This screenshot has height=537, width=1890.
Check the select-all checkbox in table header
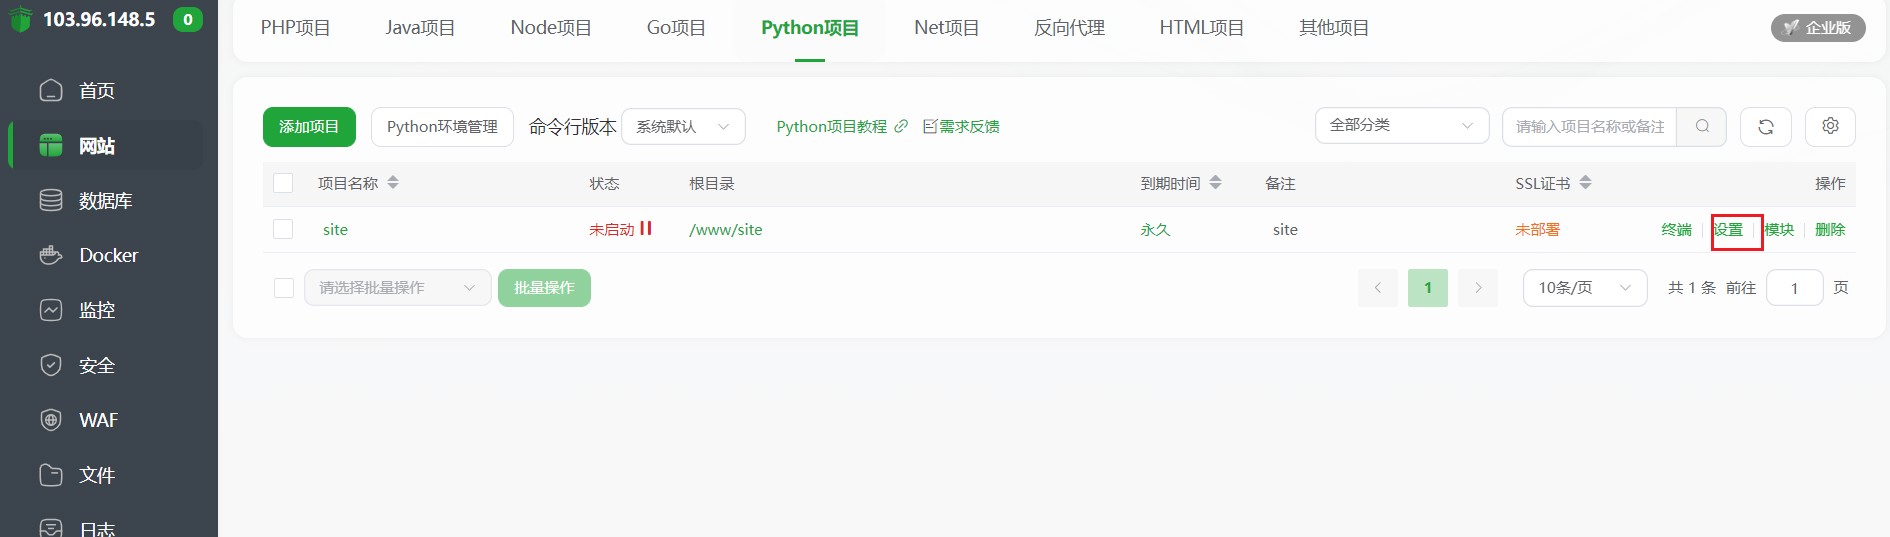click(283, 183)
